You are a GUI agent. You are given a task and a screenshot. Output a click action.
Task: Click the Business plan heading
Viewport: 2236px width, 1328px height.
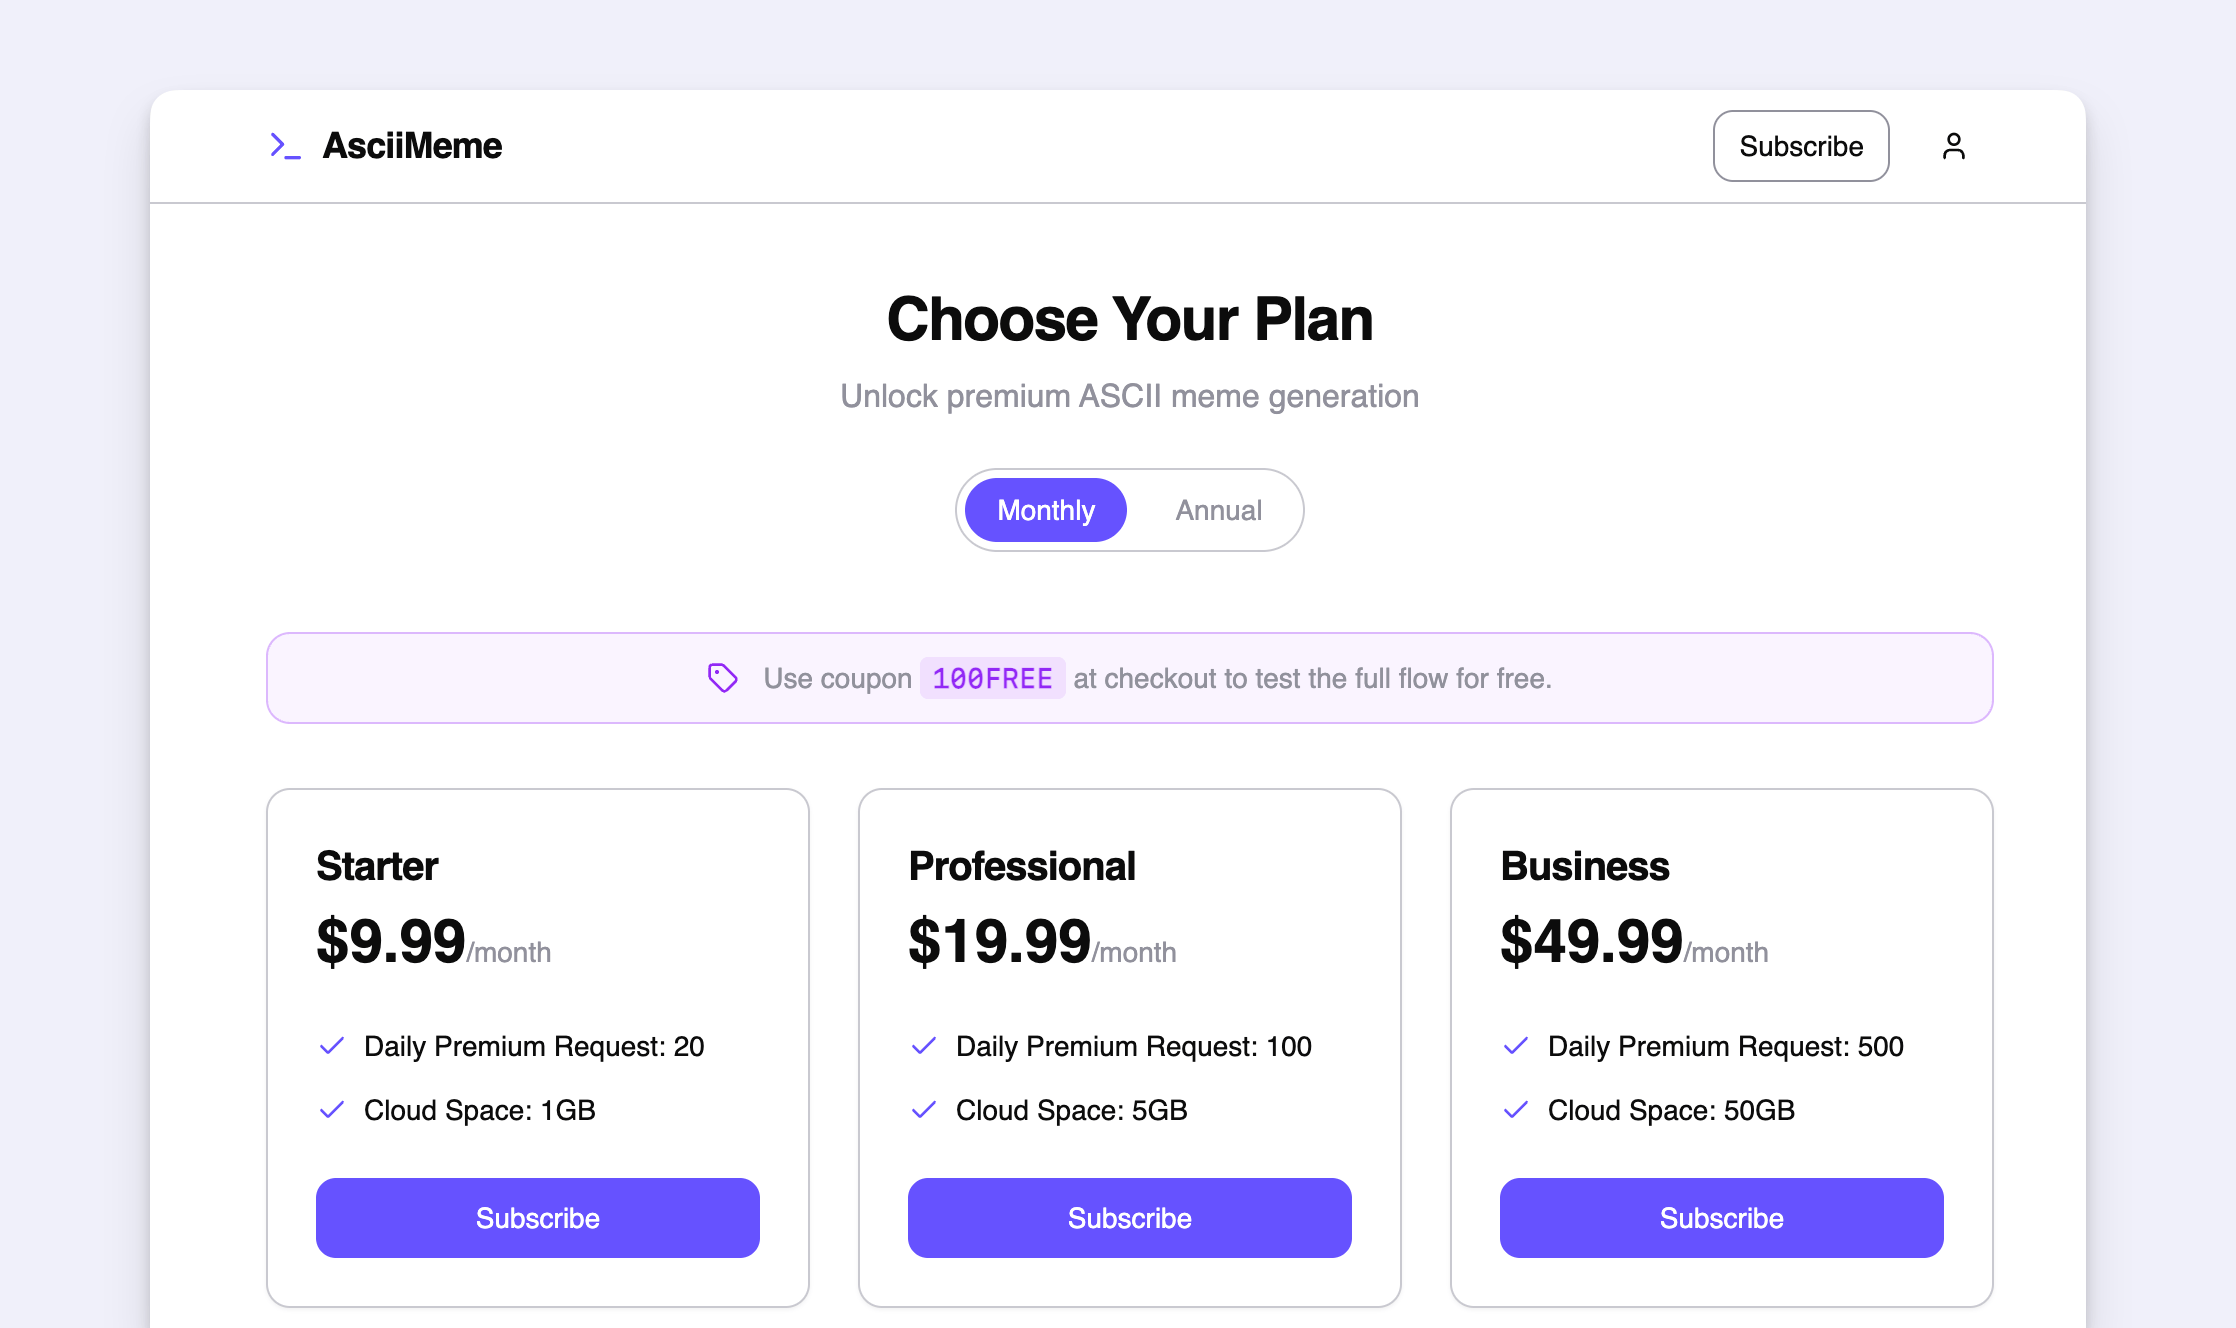click(x=1585, y=866)
